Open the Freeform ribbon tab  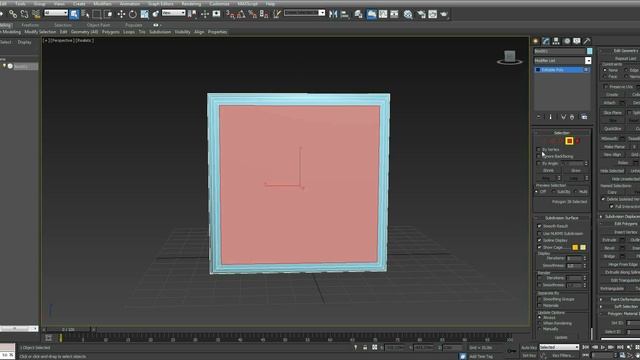30,25
